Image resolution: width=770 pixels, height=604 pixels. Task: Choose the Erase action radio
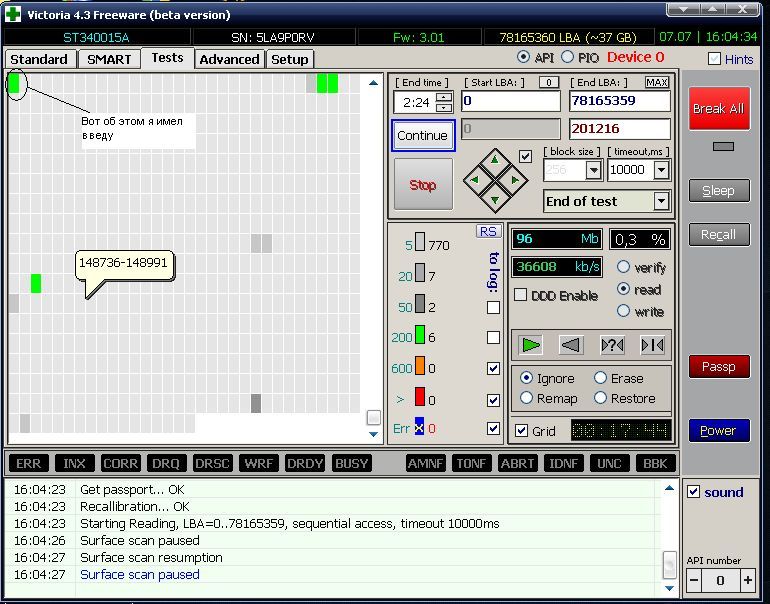(x=600, y=378)
